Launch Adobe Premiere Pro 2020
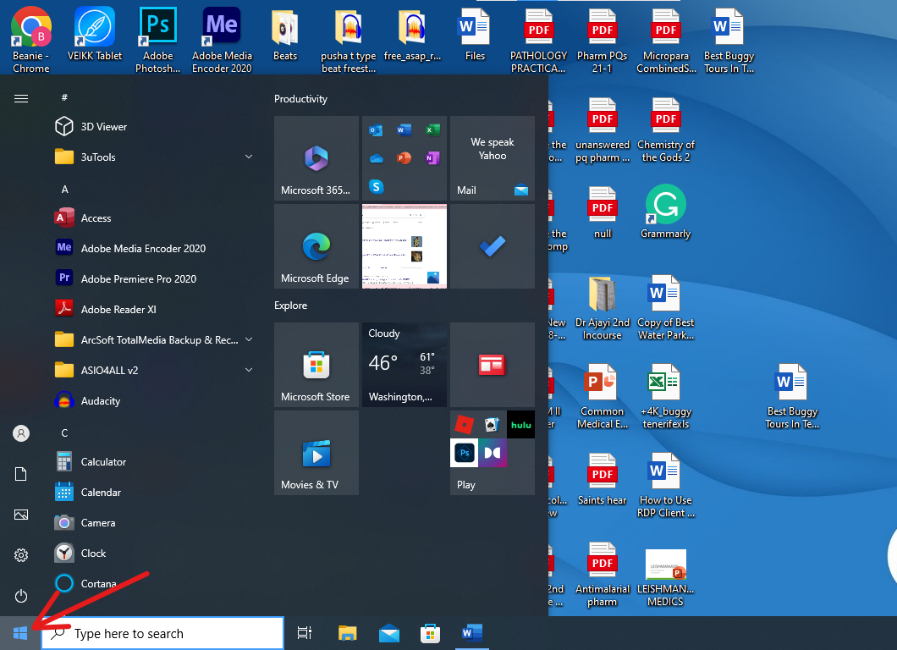This screenshot has width=897, height=650. (154, 279)
